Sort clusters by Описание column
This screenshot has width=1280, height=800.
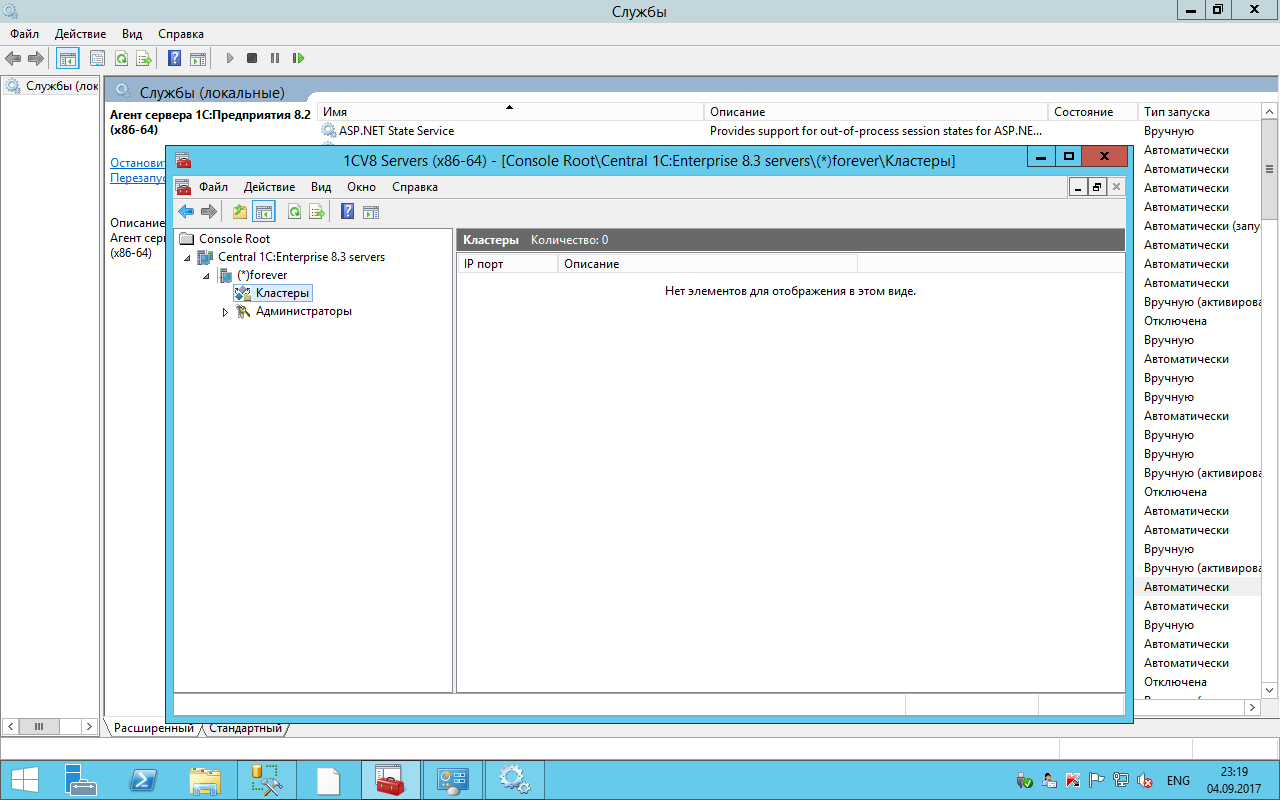click(x=708, y=264)
